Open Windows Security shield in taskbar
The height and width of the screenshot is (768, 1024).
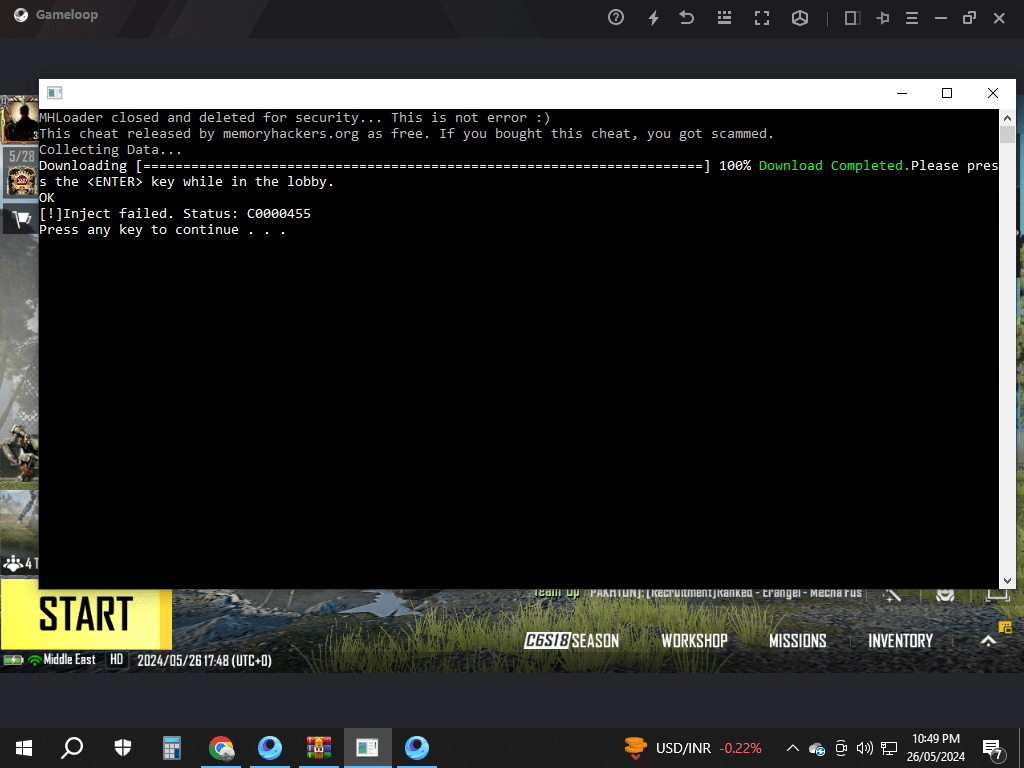[123, 748]
